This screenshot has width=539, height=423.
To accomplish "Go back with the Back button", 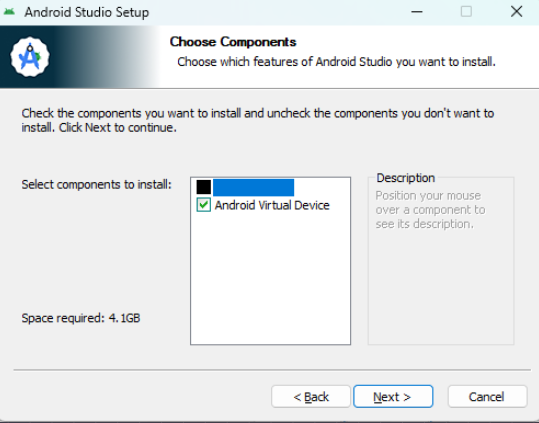I will coord(311,397).
